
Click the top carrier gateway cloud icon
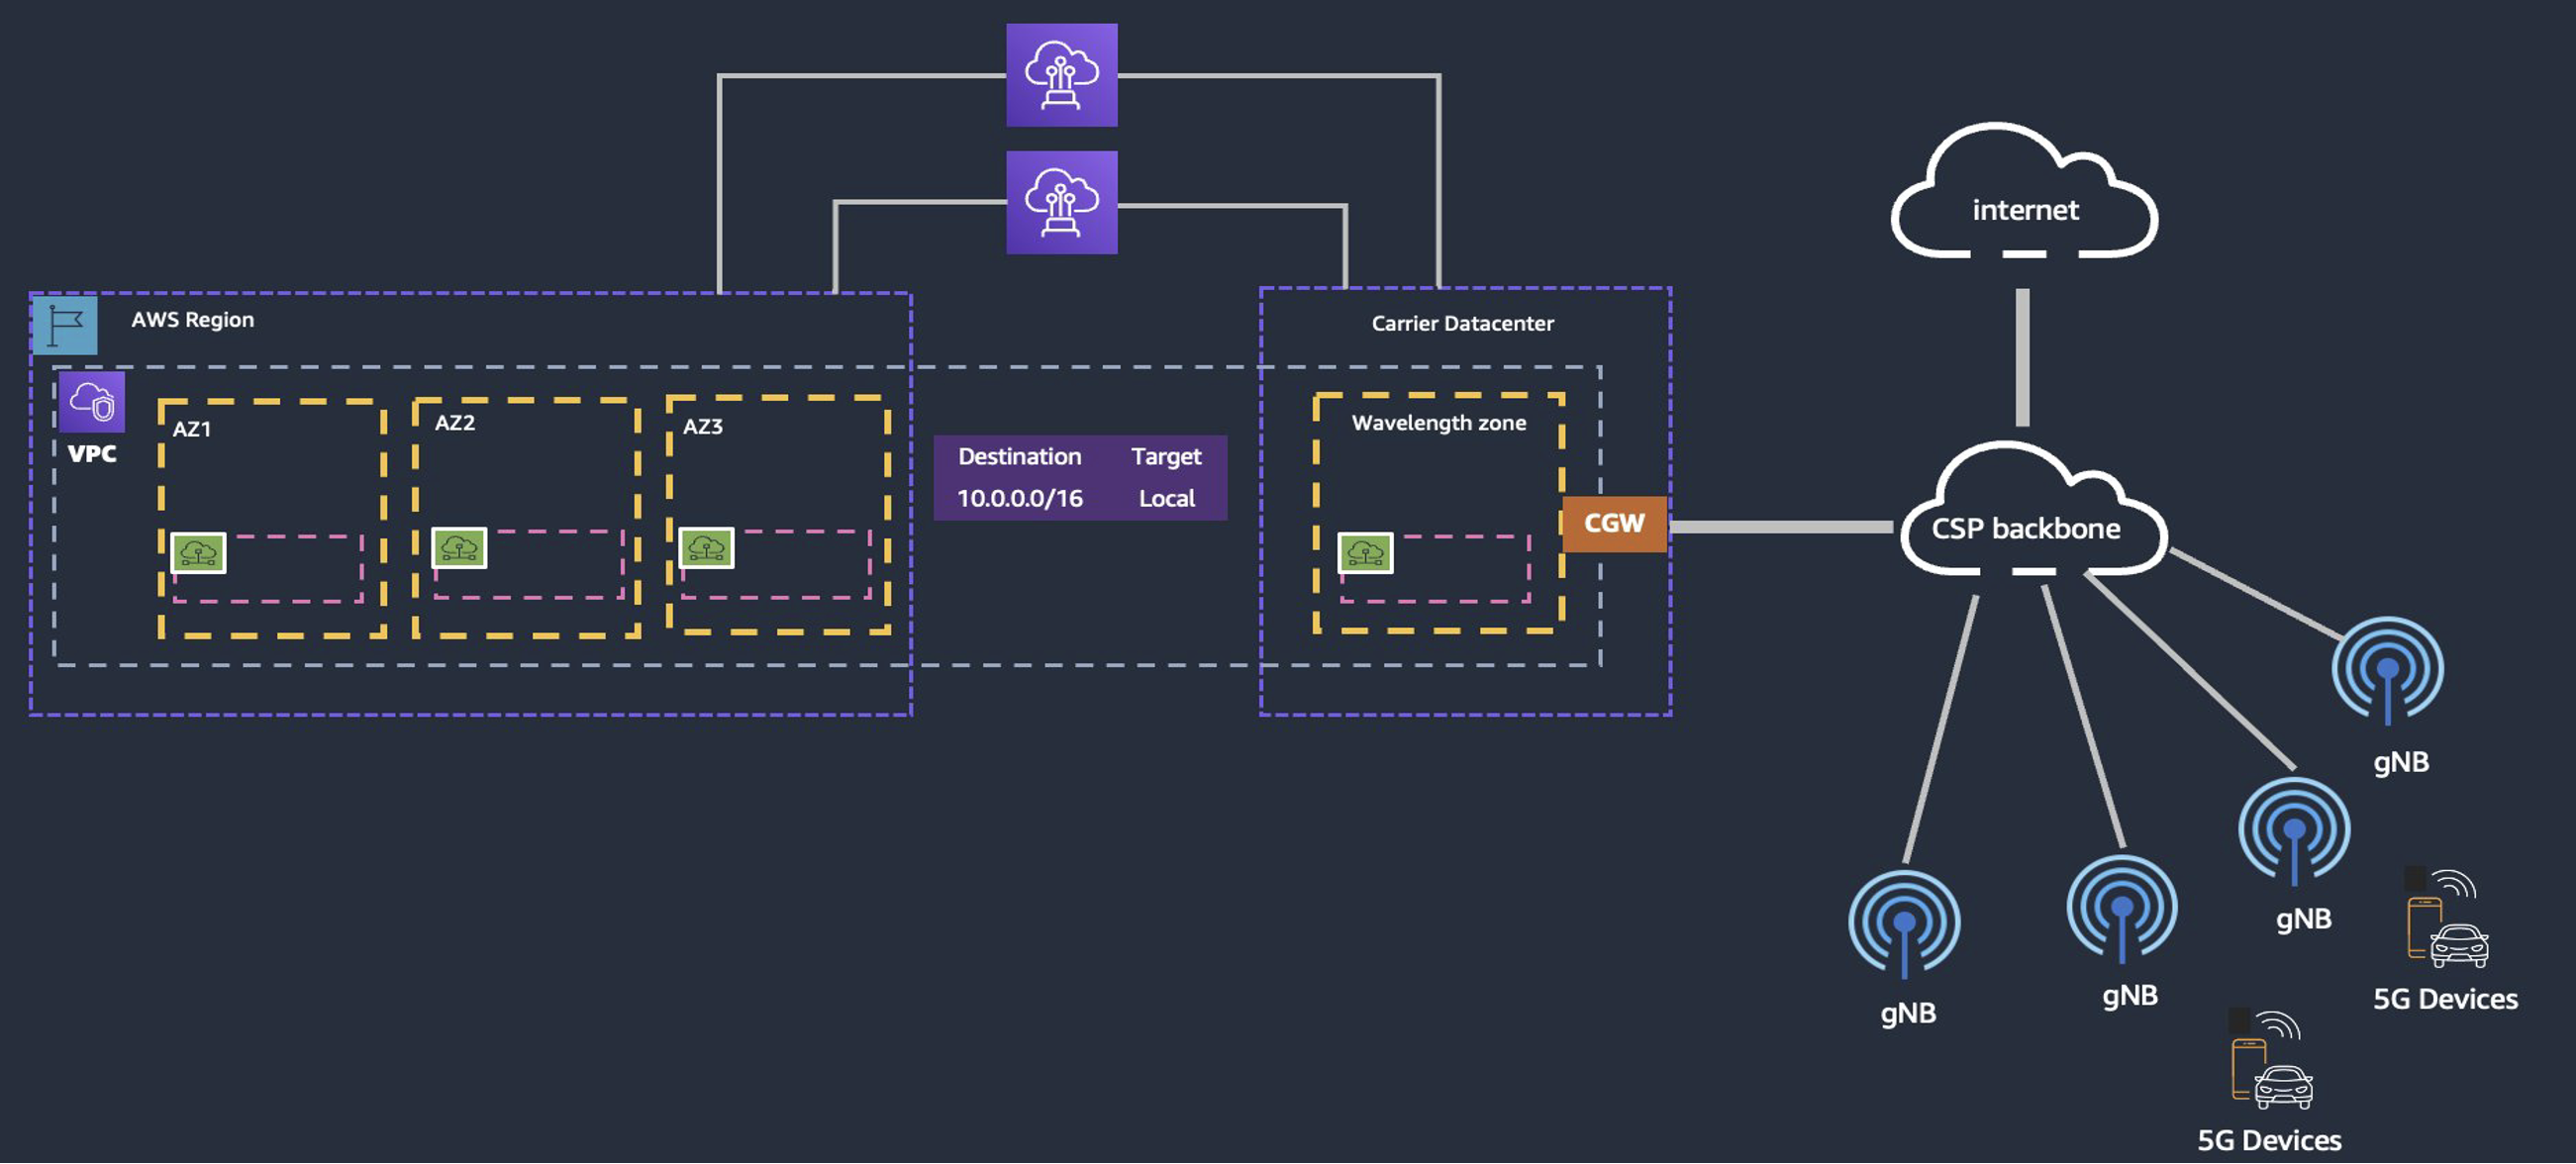pos(1062,75)
